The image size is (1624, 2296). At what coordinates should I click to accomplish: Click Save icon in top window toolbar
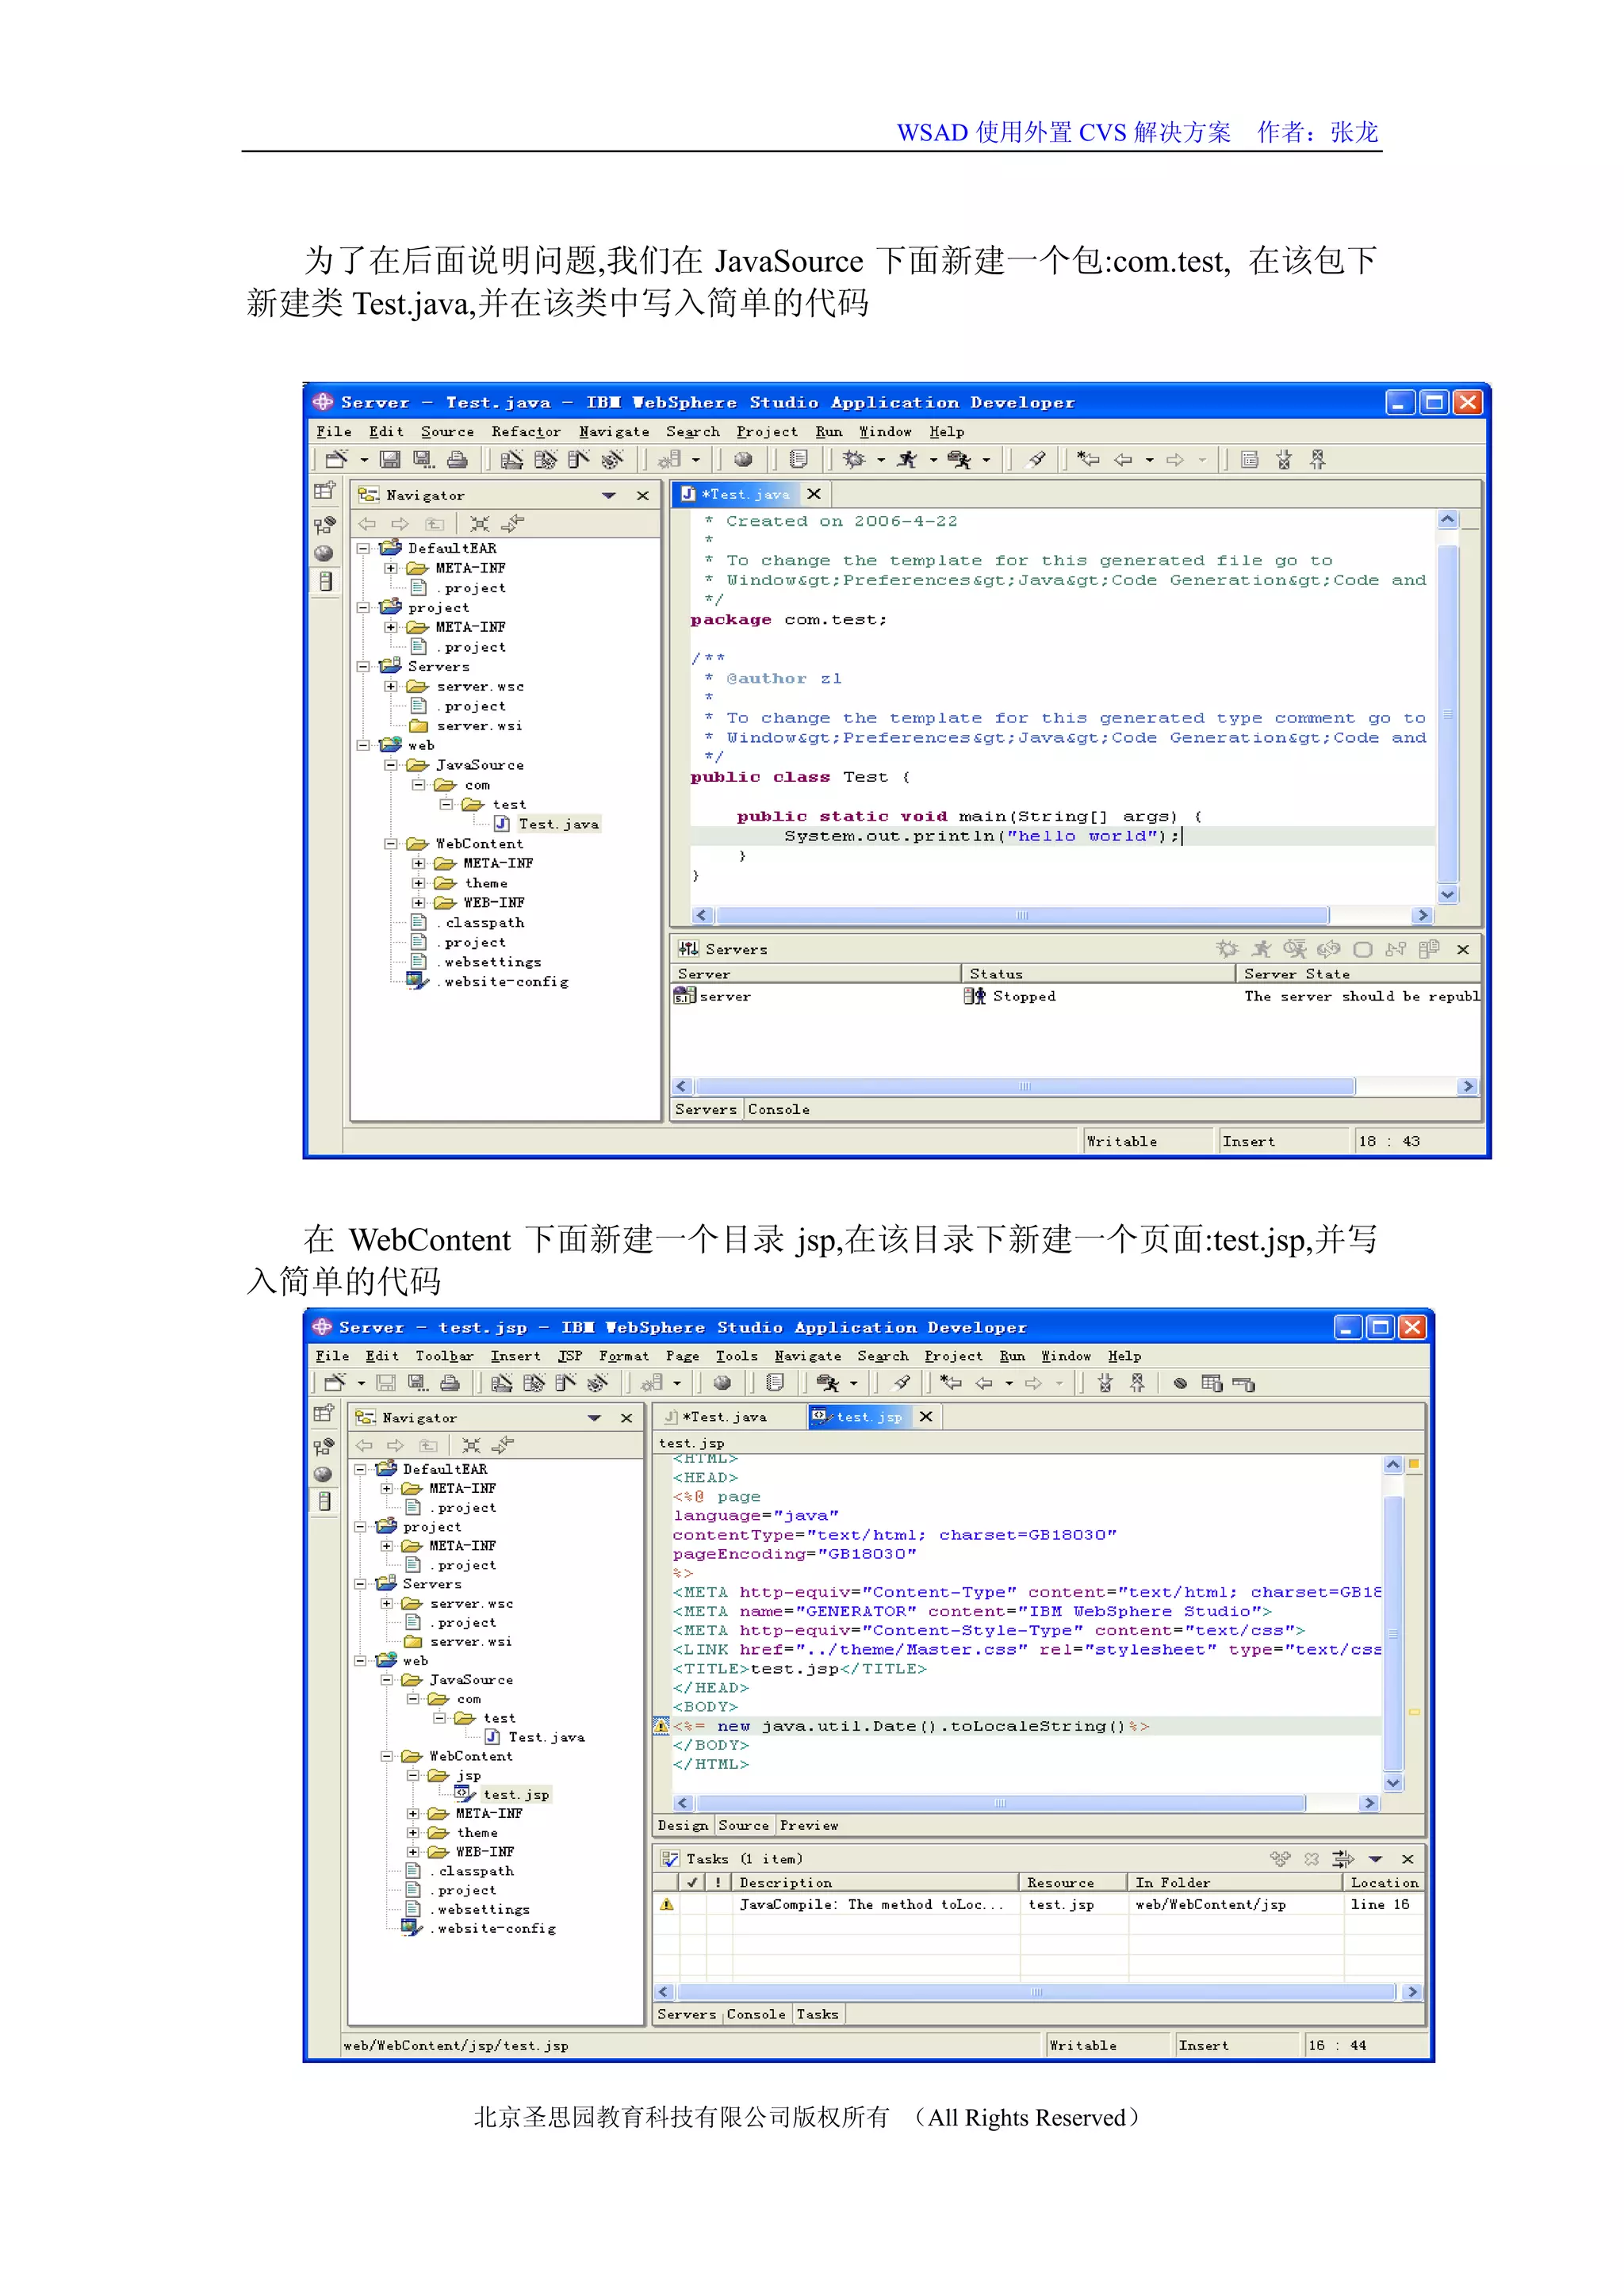click(390, 460)
